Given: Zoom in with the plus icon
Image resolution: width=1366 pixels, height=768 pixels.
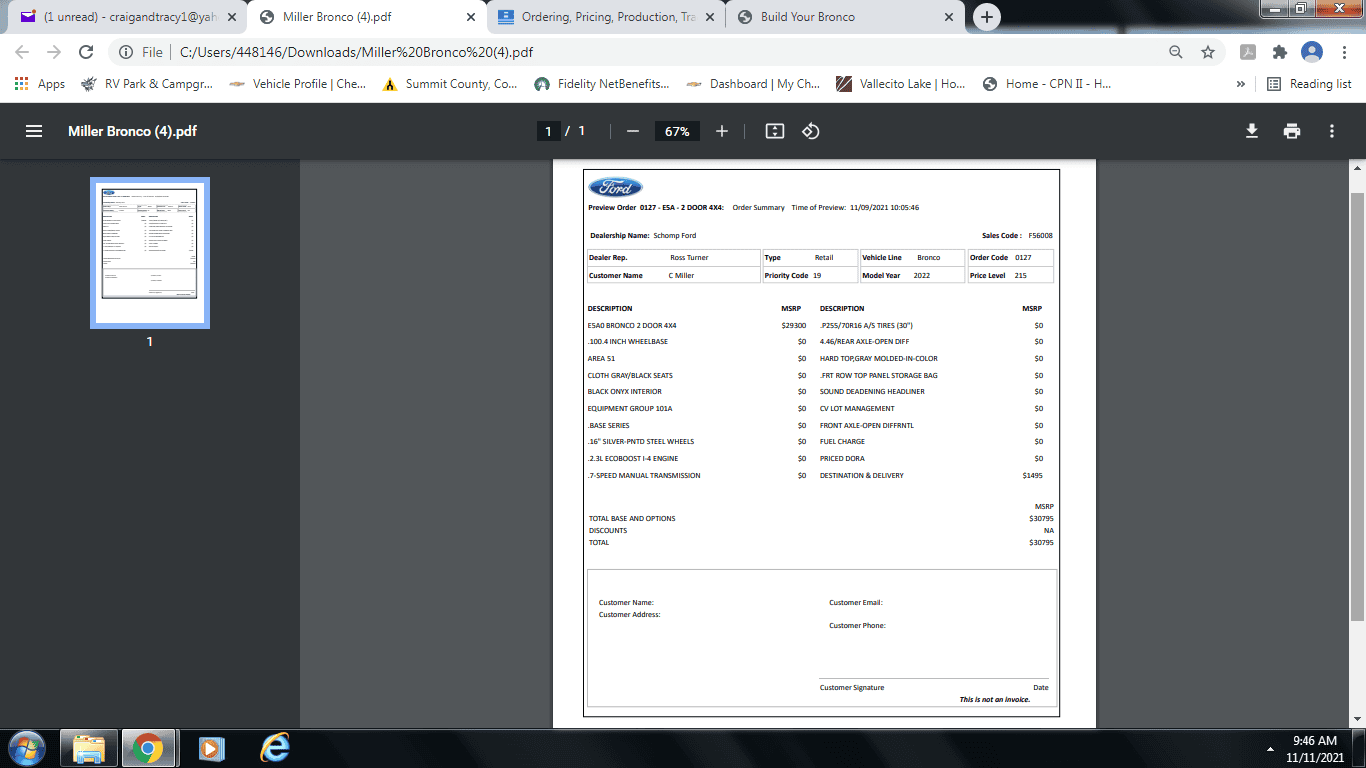Looking at the screenshot, I should tap(722, 131).
